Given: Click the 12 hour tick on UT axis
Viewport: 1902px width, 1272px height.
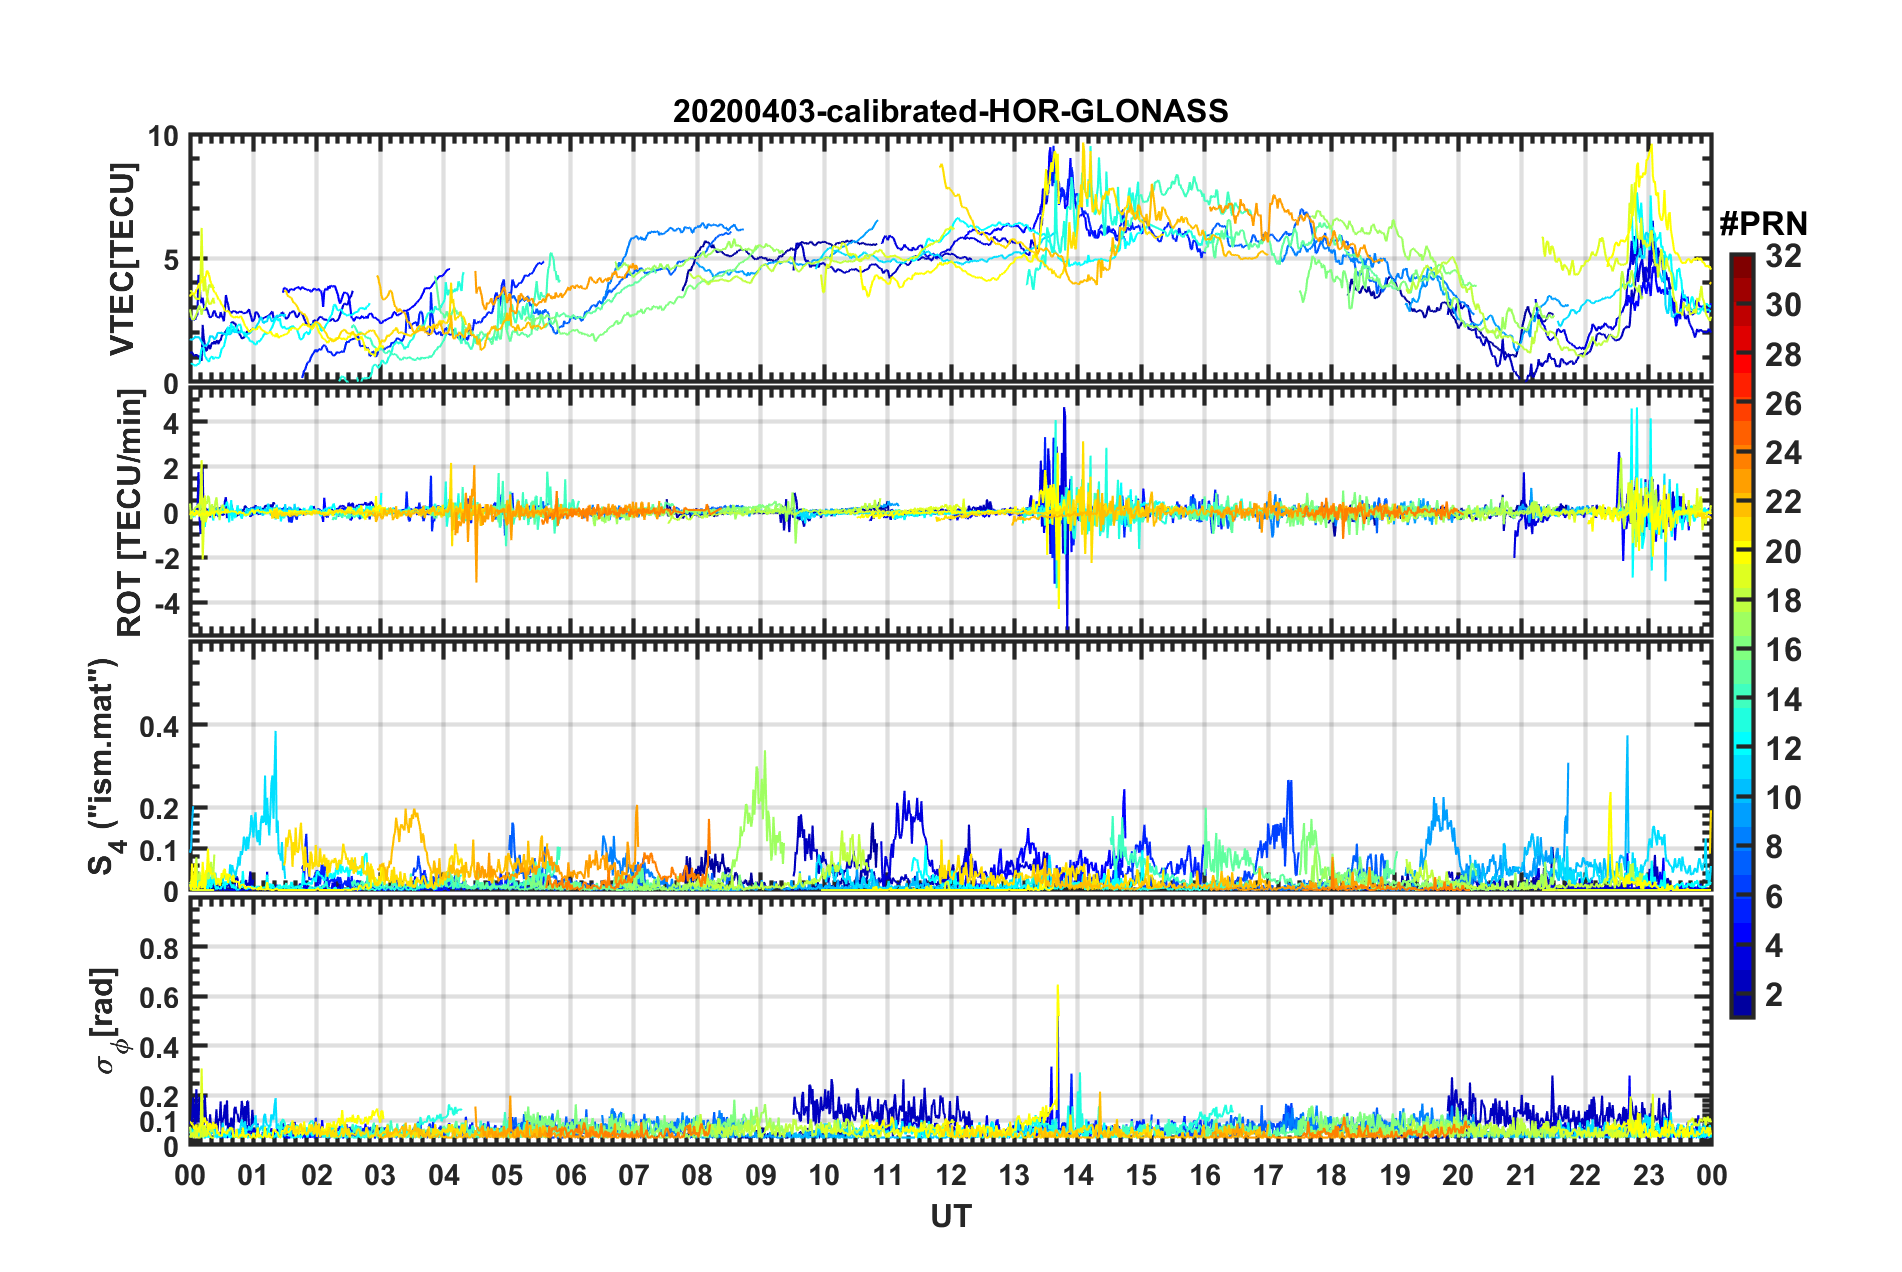Looking at the screenshot, I should pos(951,1174).
